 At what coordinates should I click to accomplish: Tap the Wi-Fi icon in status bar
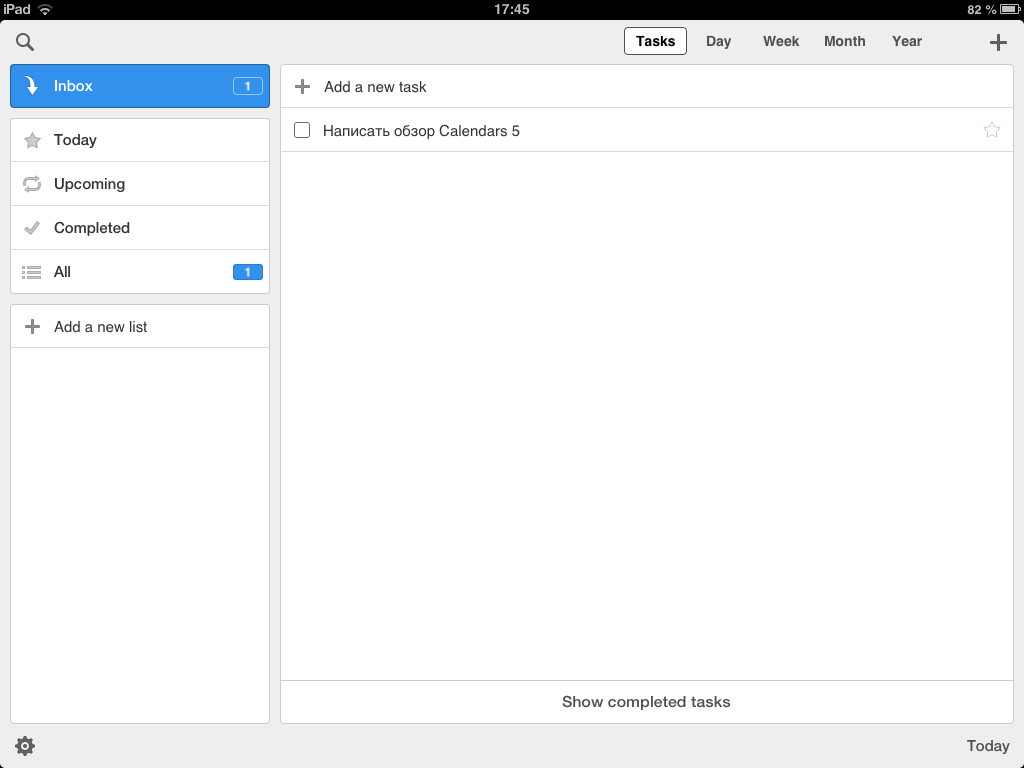[45, 9]
